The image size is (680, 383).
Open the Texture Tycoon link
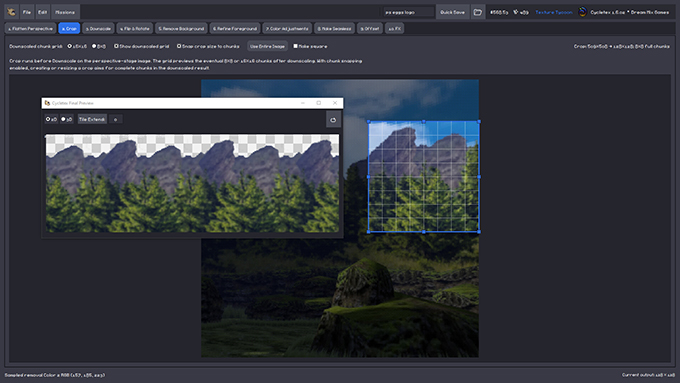(x=554, y=12)
